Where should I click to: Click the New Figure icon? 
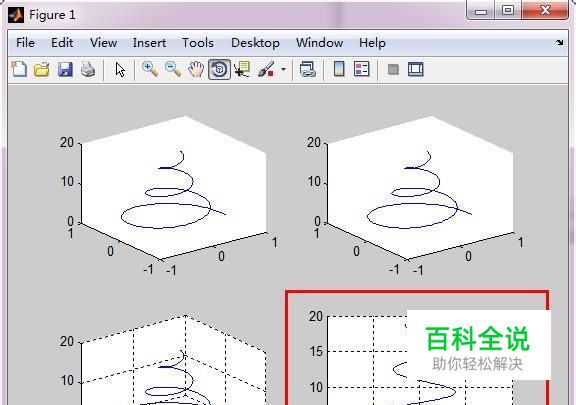19,69
